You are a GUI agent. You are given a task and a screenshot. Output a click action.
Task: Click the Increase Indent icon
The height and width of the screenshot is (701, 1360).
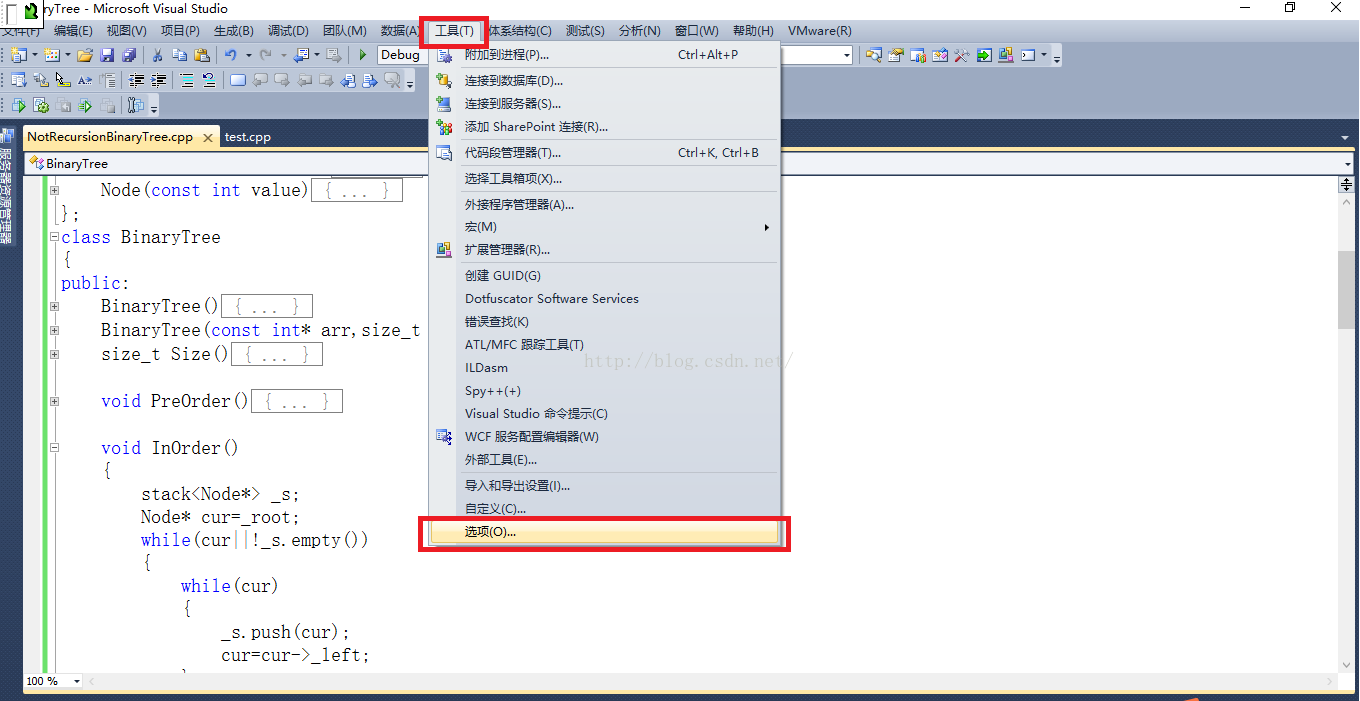tap(157, 78)
